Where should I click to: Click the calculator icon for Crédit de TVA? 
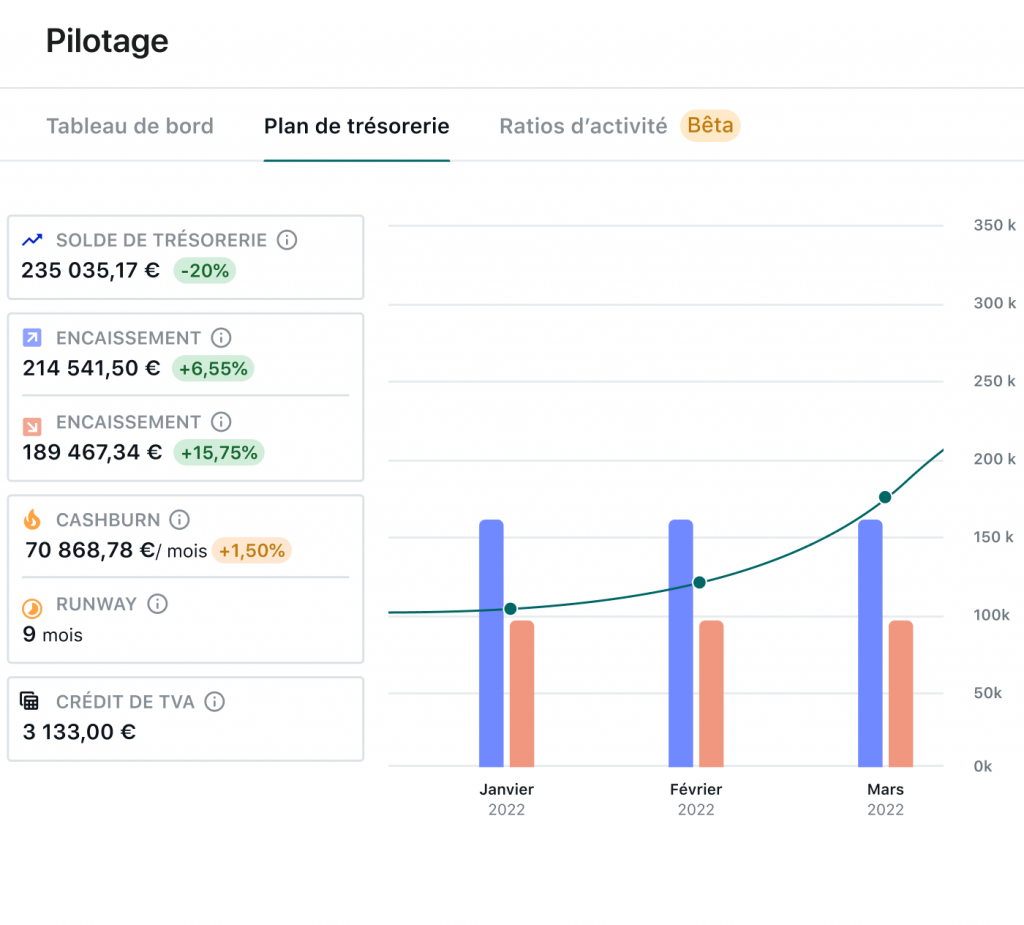click(31, 701)
